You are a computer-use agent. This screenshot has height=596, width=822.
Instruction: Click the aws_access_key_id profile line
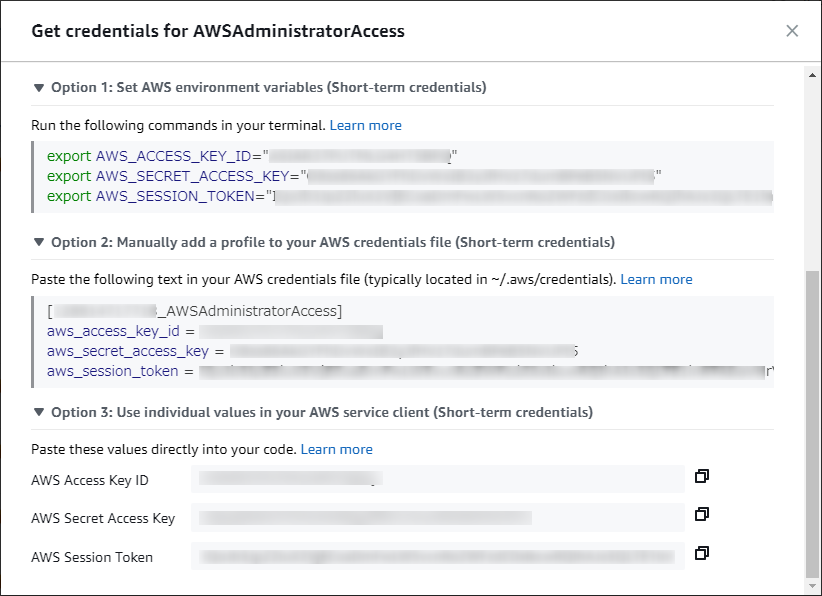215,331
